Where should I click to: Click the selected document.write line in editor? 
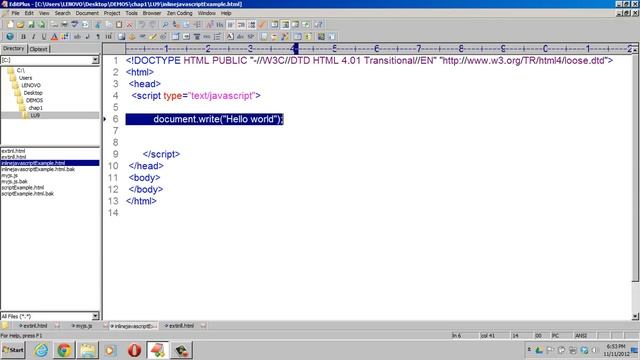[x=204, y=119]
